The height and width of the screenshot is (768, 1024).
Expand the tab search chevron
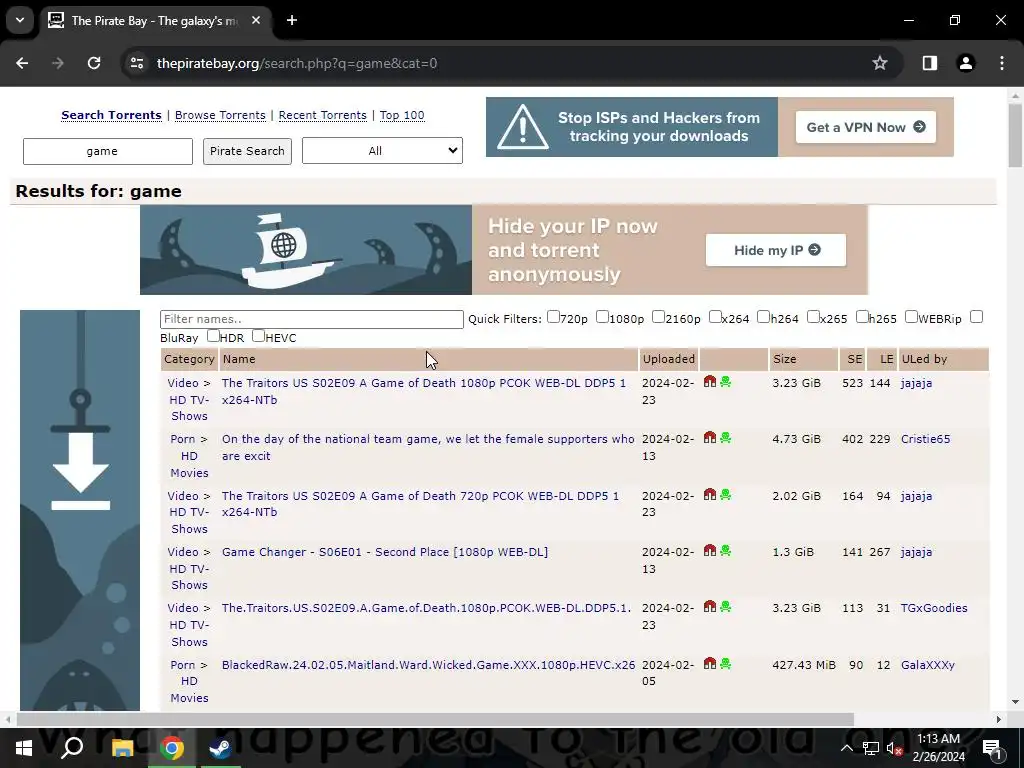click(20, 20)
